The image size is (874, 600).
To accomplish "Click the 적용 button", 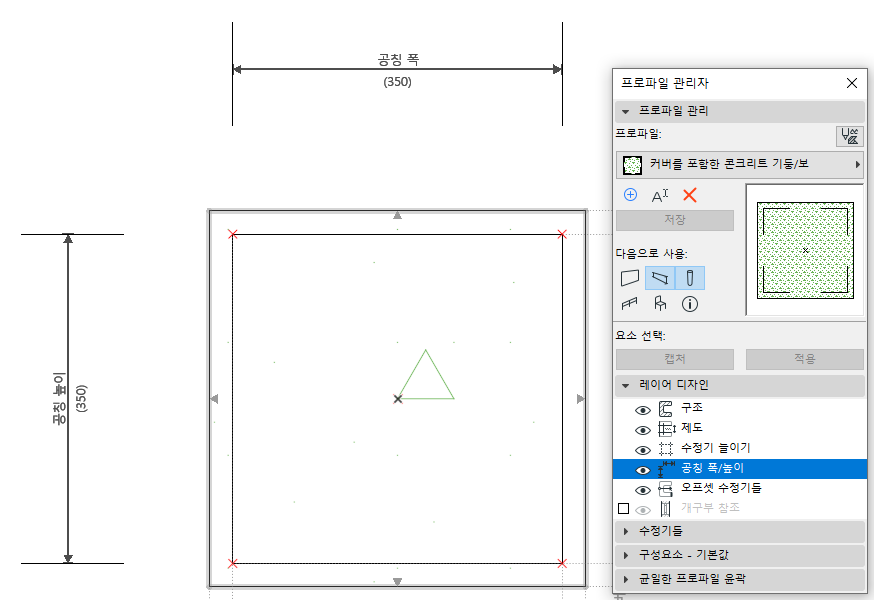I will tap(805, 359).
